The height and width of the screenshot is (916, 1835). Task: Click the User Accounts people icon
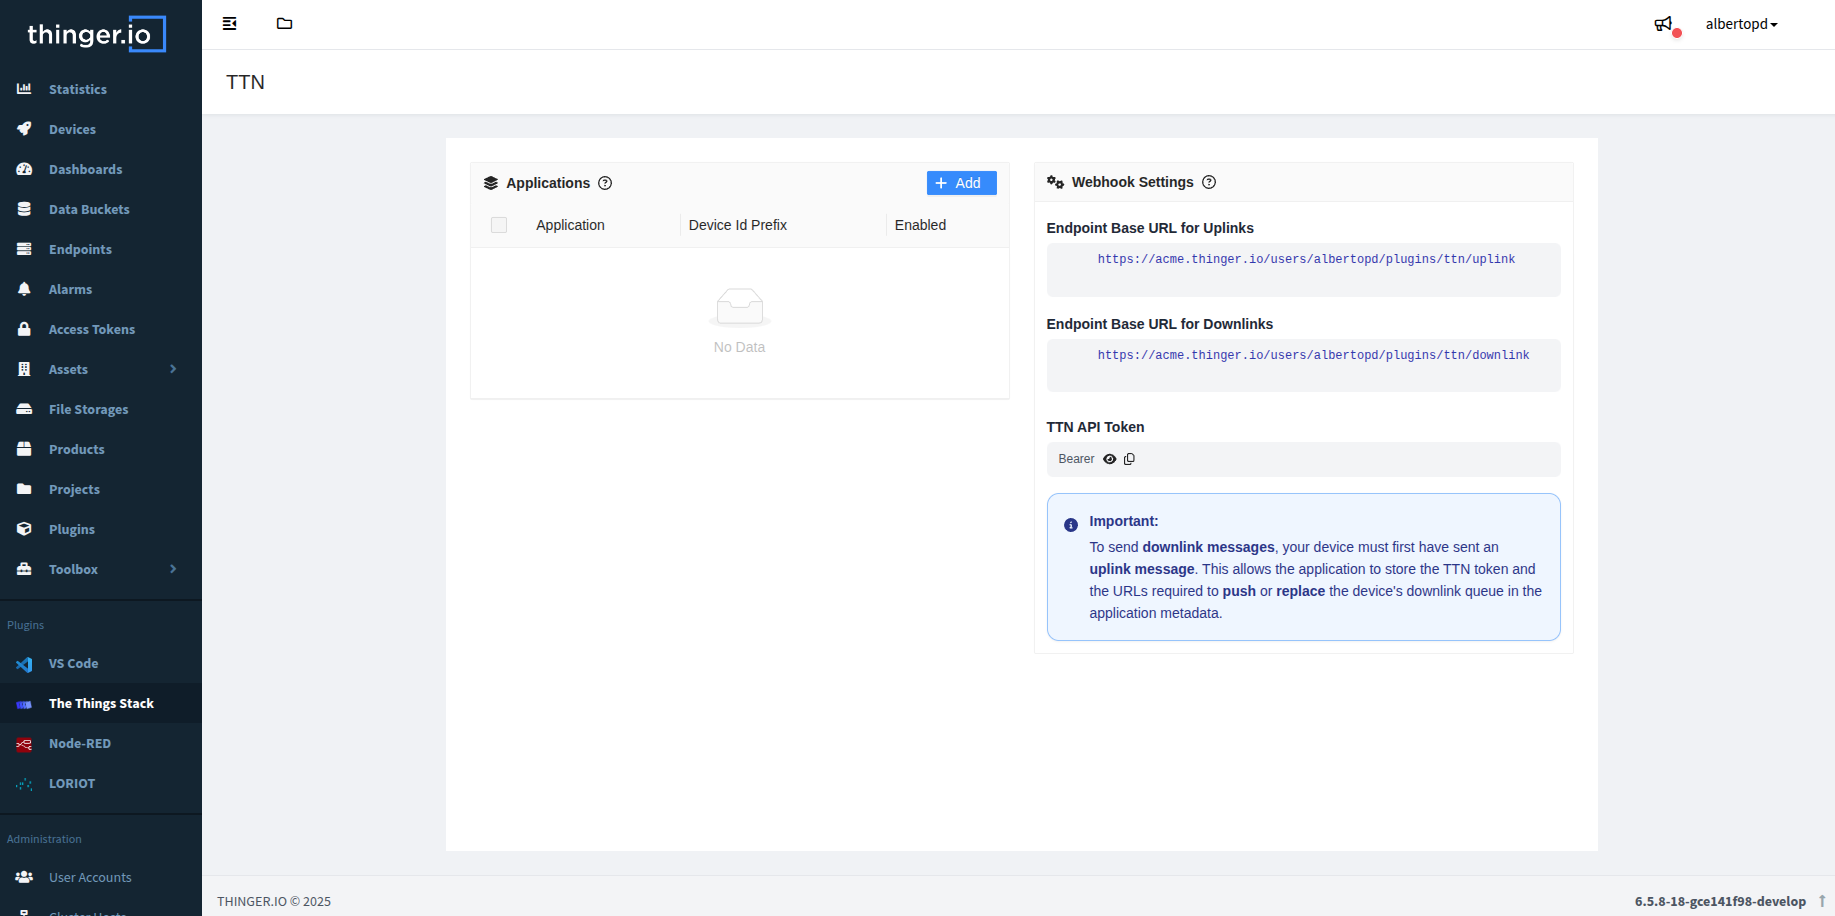24,877
